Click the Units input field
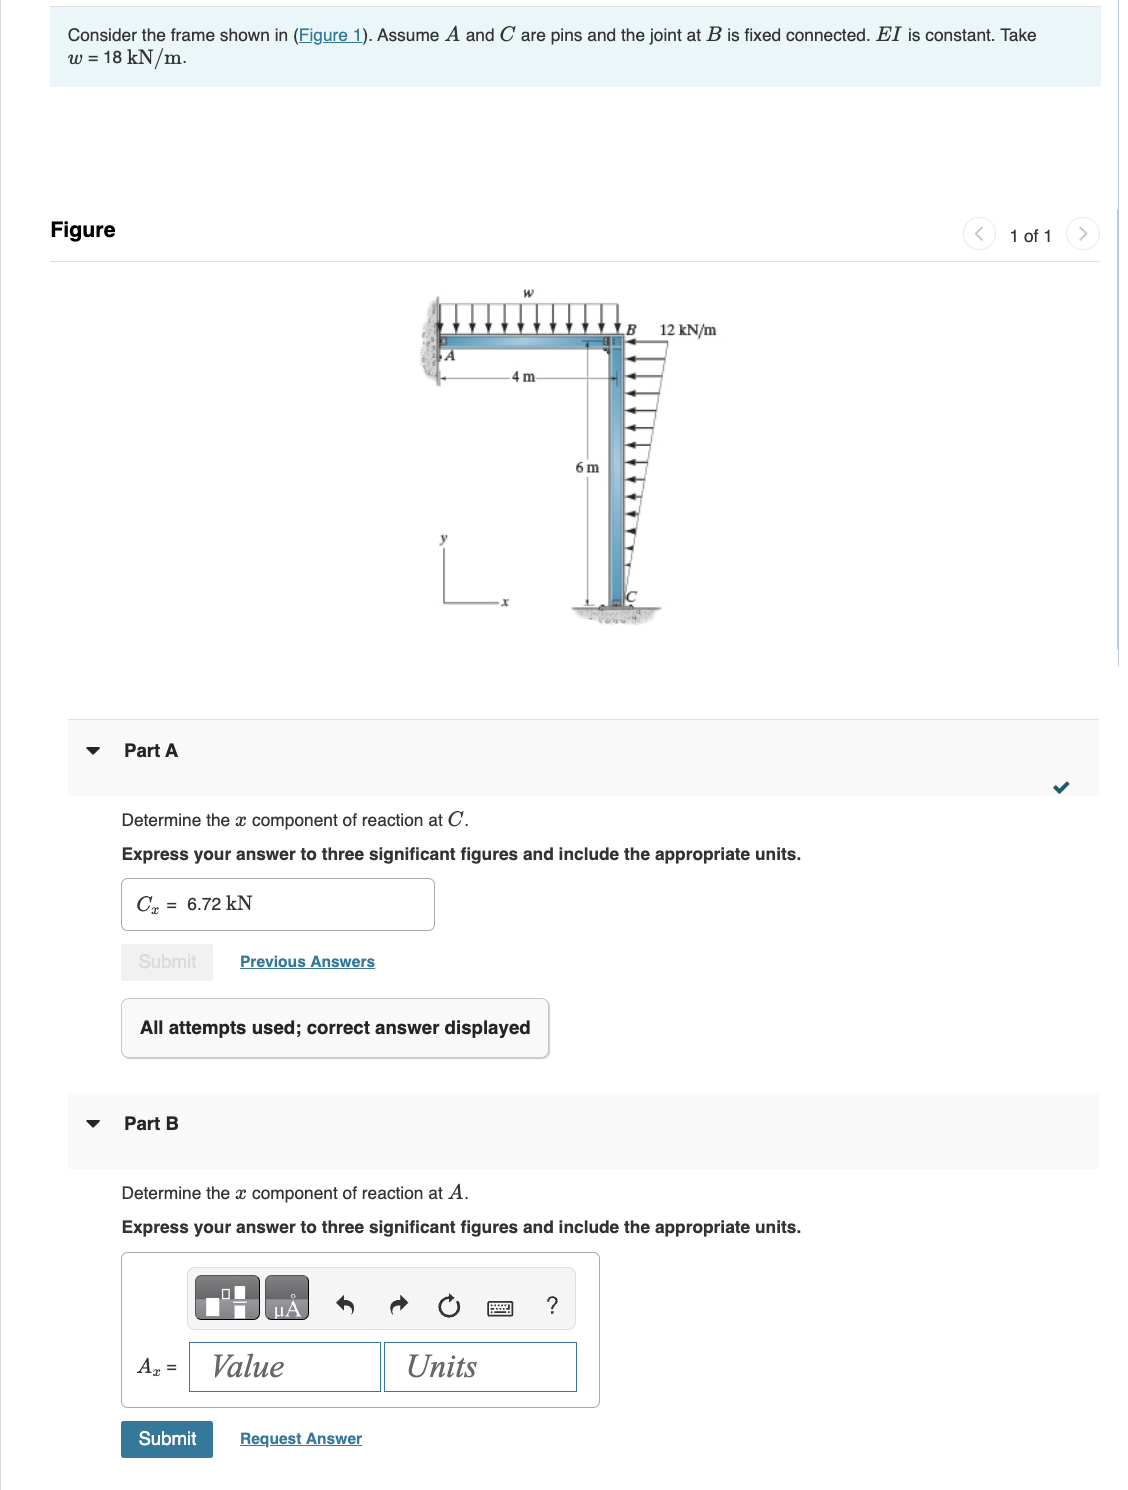Screen dimensions: 1128x1490 pos(479,1366)
